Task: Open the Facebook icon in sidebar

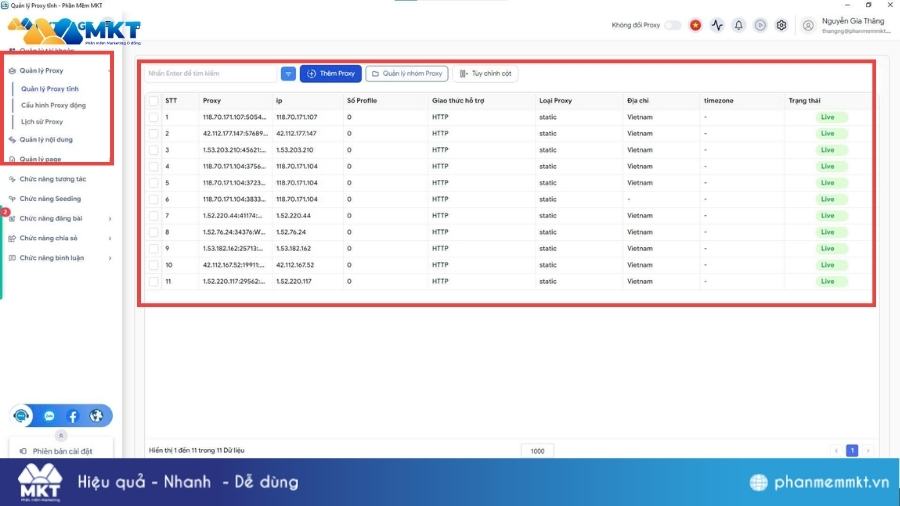Action: [73, 416]
